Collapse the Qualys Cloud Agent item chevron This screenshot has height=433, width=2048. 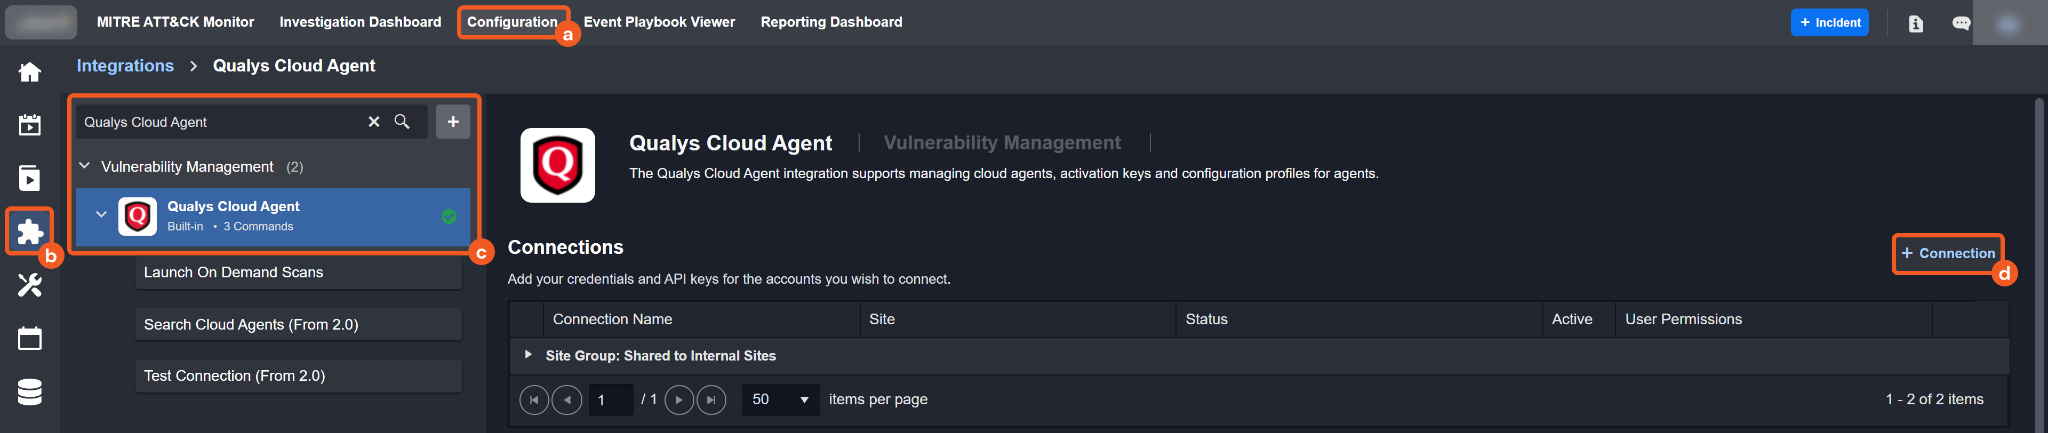point(101,214)
